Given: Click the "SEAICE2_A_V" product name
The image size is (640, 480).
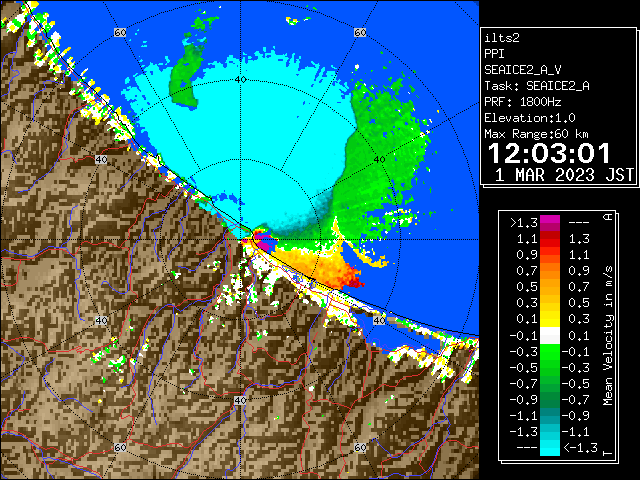Looking at the screenshot, I should [523, 70].
